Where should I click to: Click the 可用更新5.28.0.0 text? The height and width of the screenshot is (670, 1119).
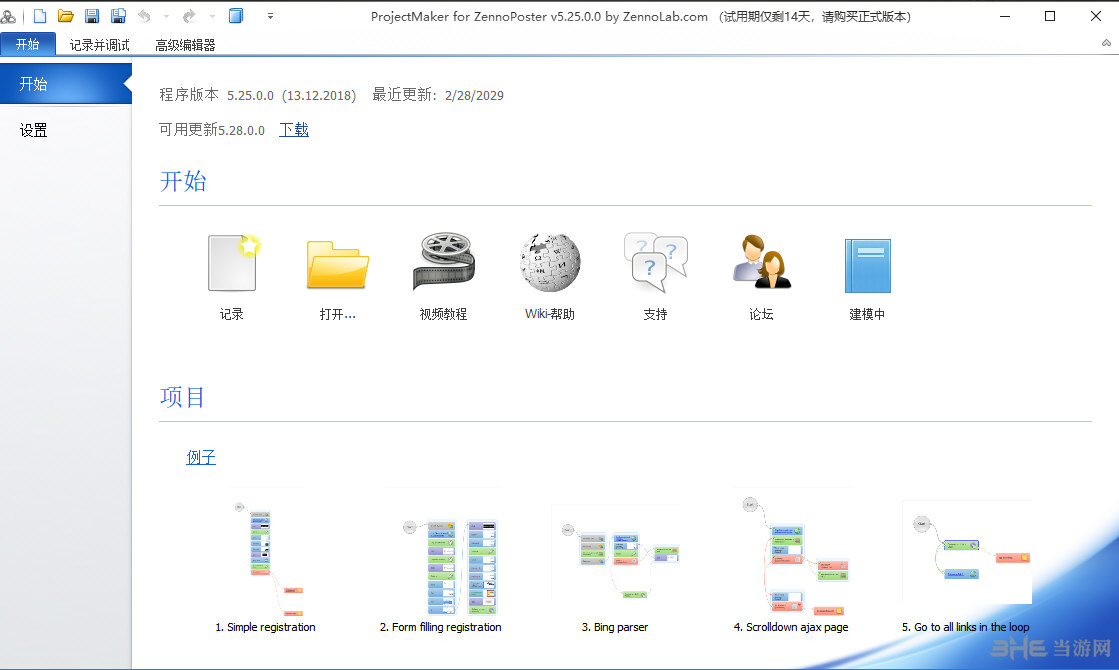click(x=212, y=130)
